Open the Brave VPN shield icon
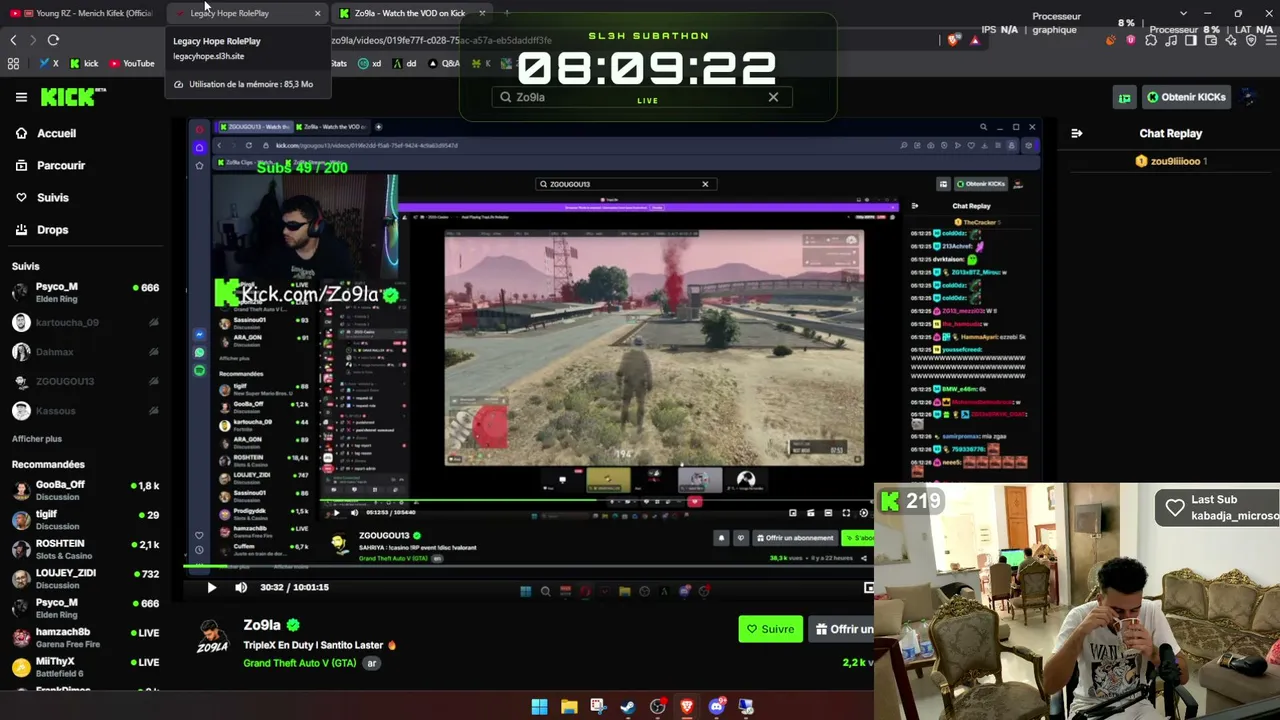1280x720 pixels. click(x=1251, y=40)
